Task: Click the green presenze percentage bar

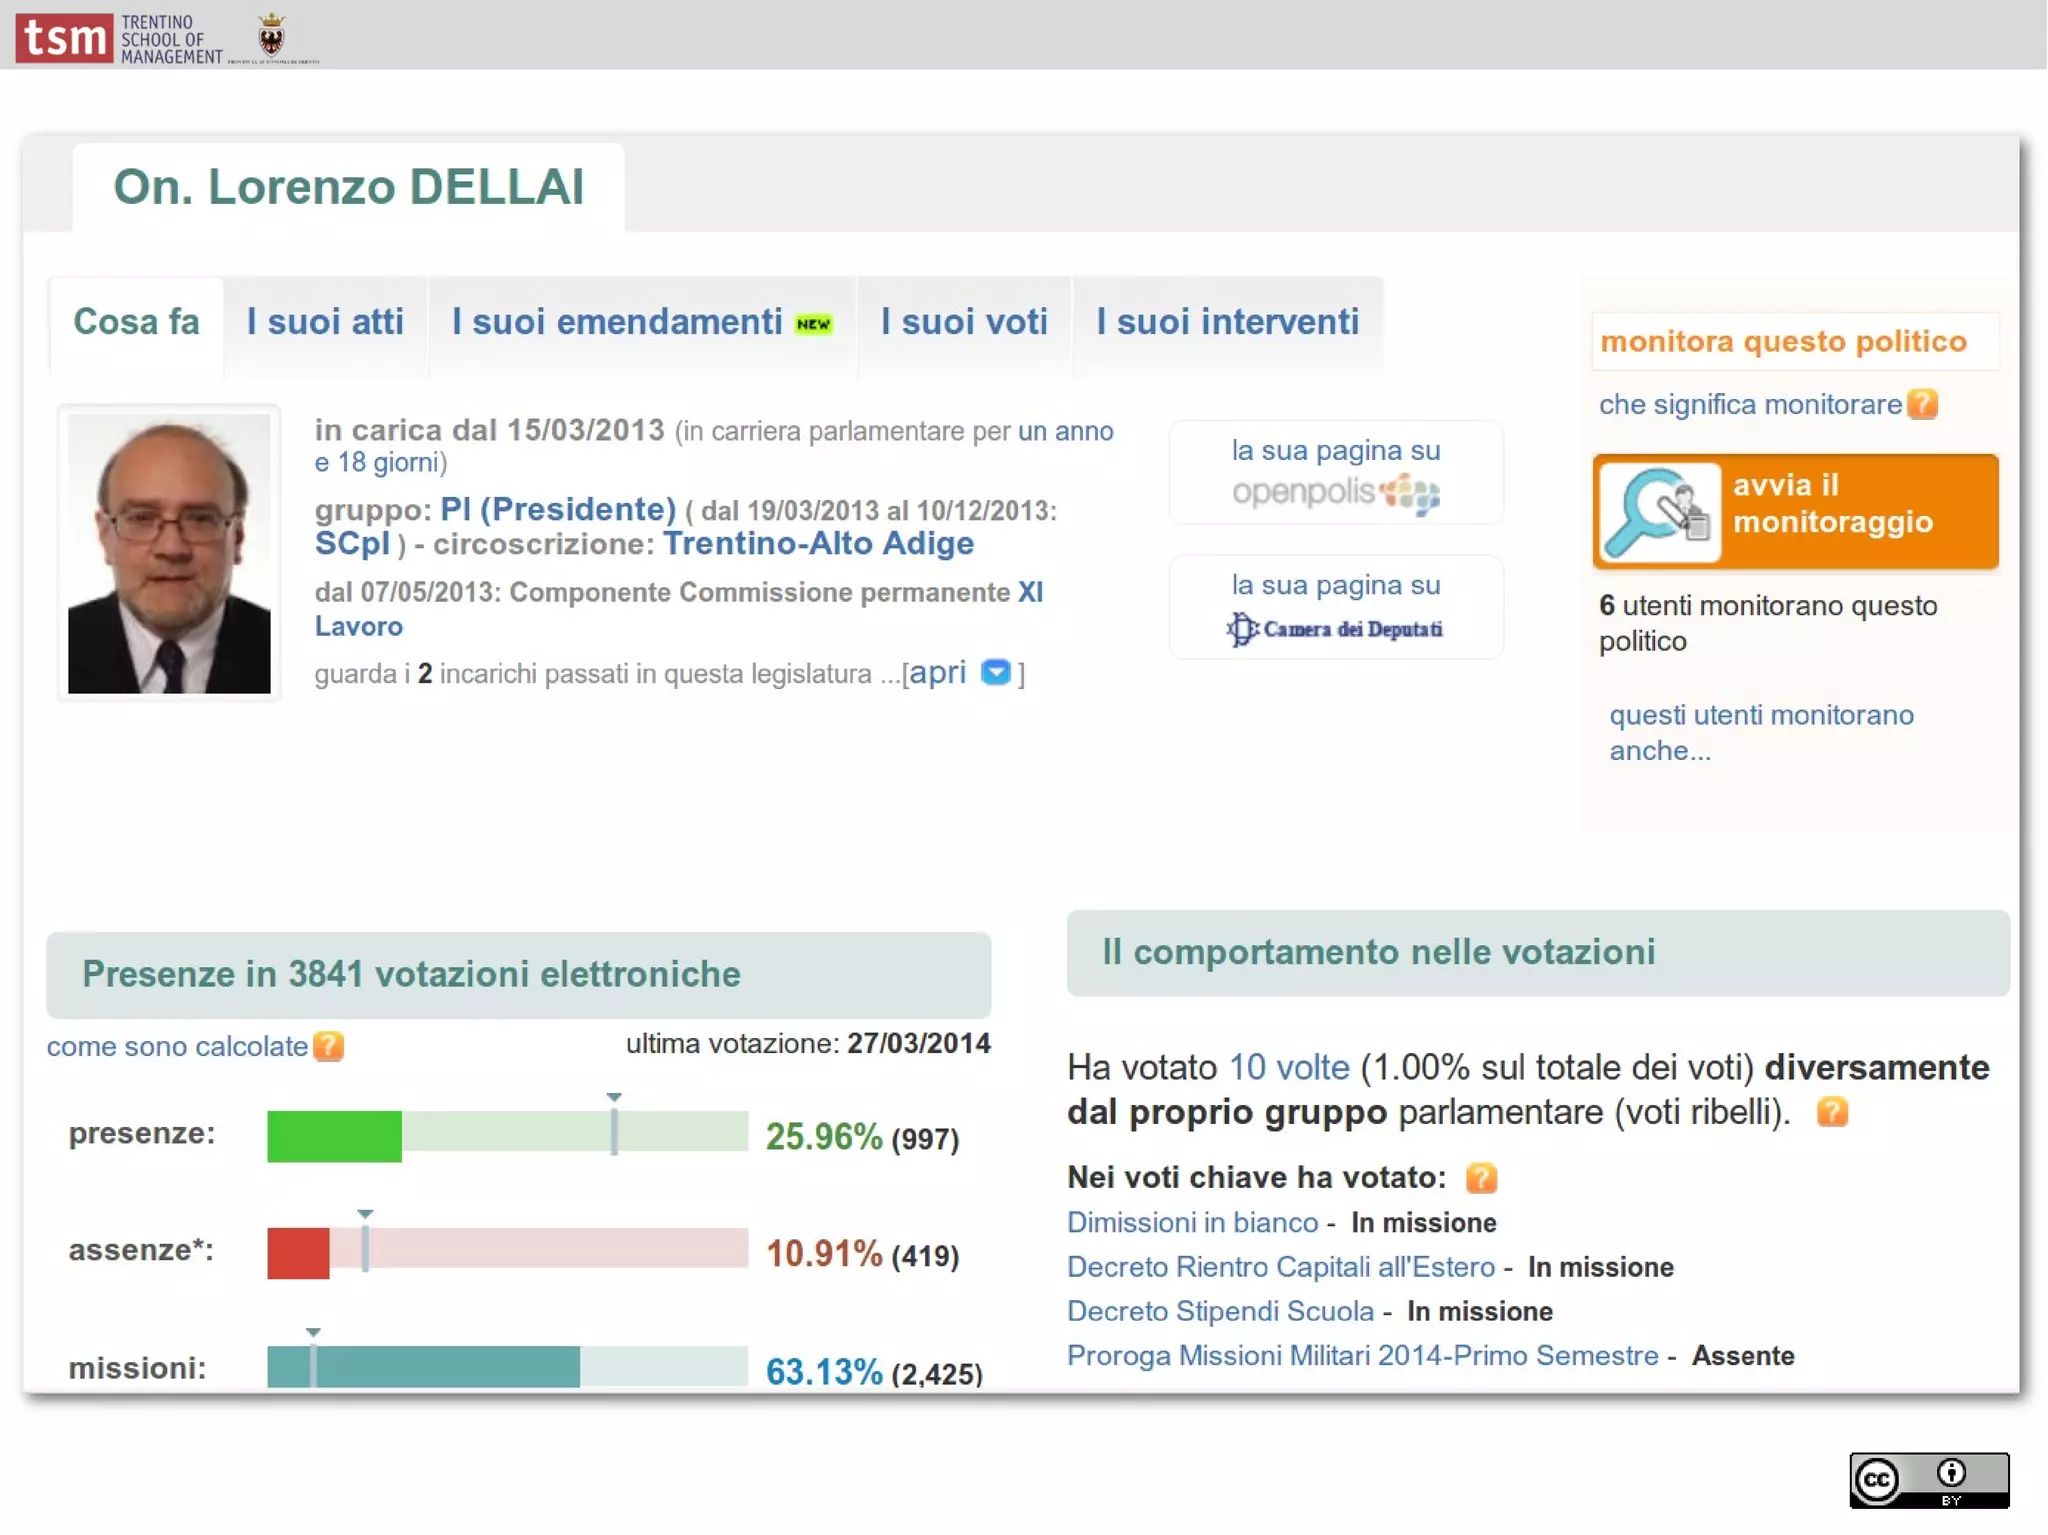Action: click(334, 1136)
